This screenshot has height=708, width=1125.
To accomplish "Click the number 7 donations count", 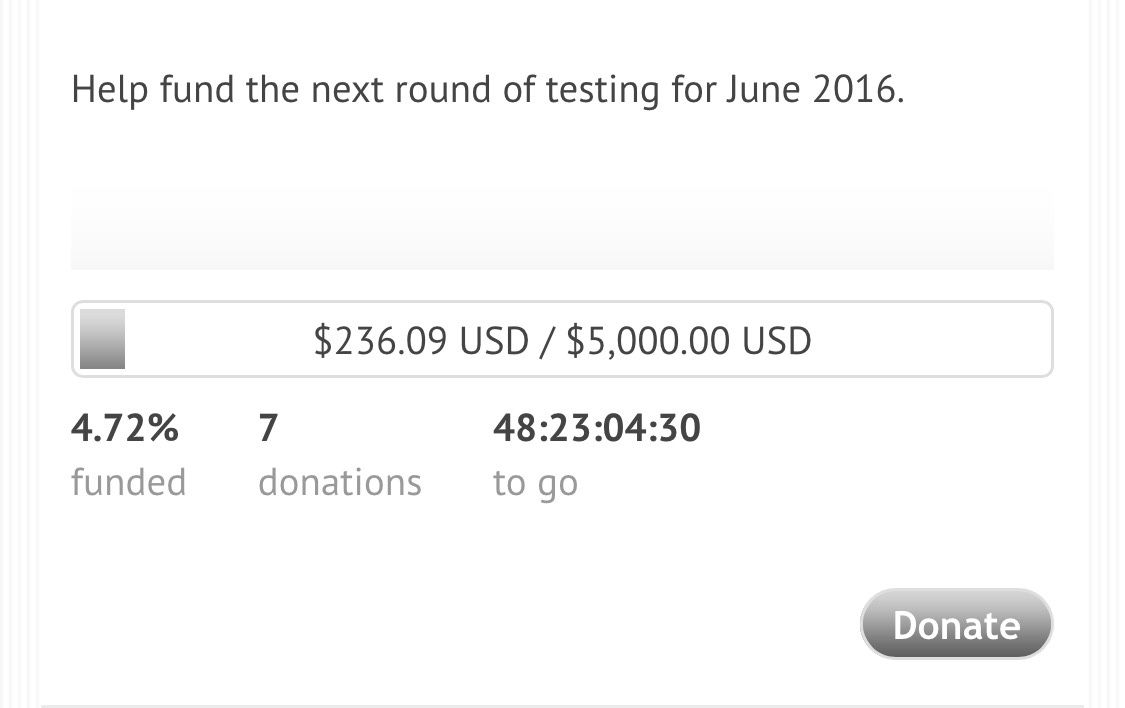I will click(267, 429).
